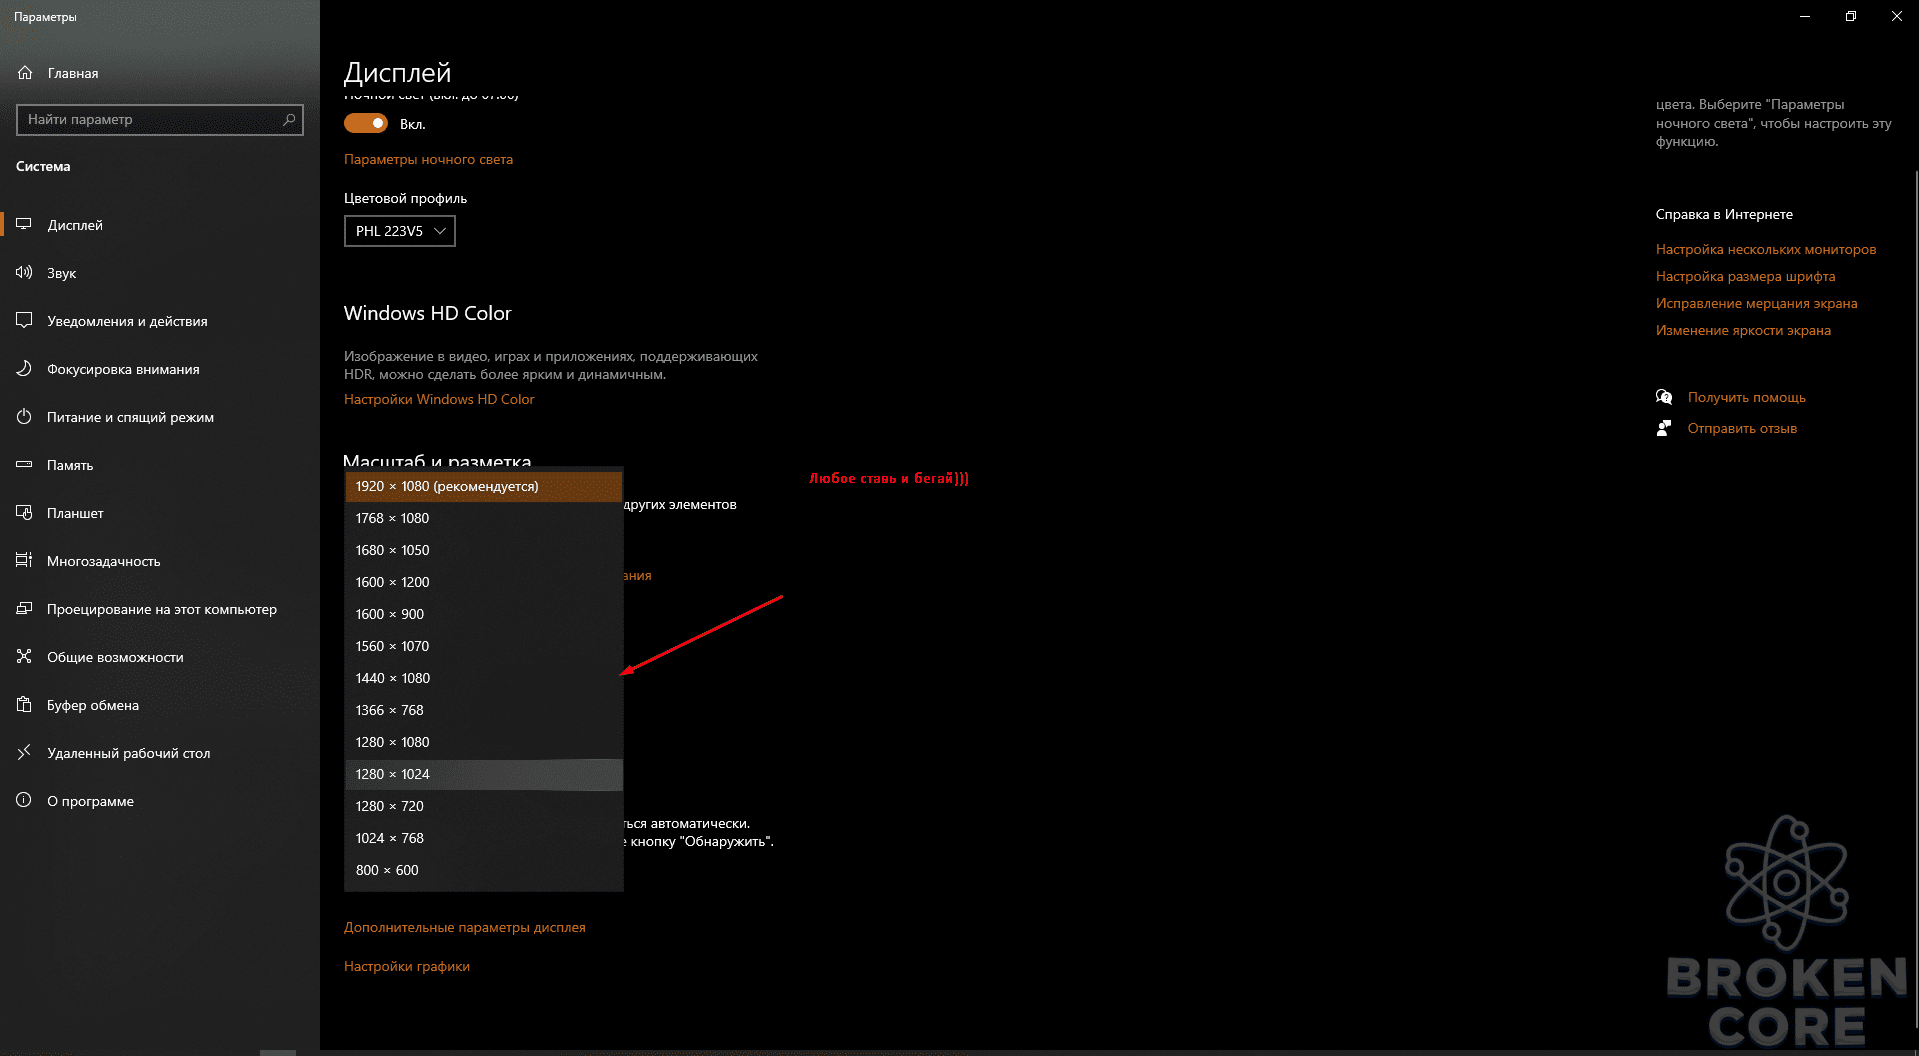The image size is (1919, 1056).
Task: Click the Память storage icon
Action: (24, 465)
